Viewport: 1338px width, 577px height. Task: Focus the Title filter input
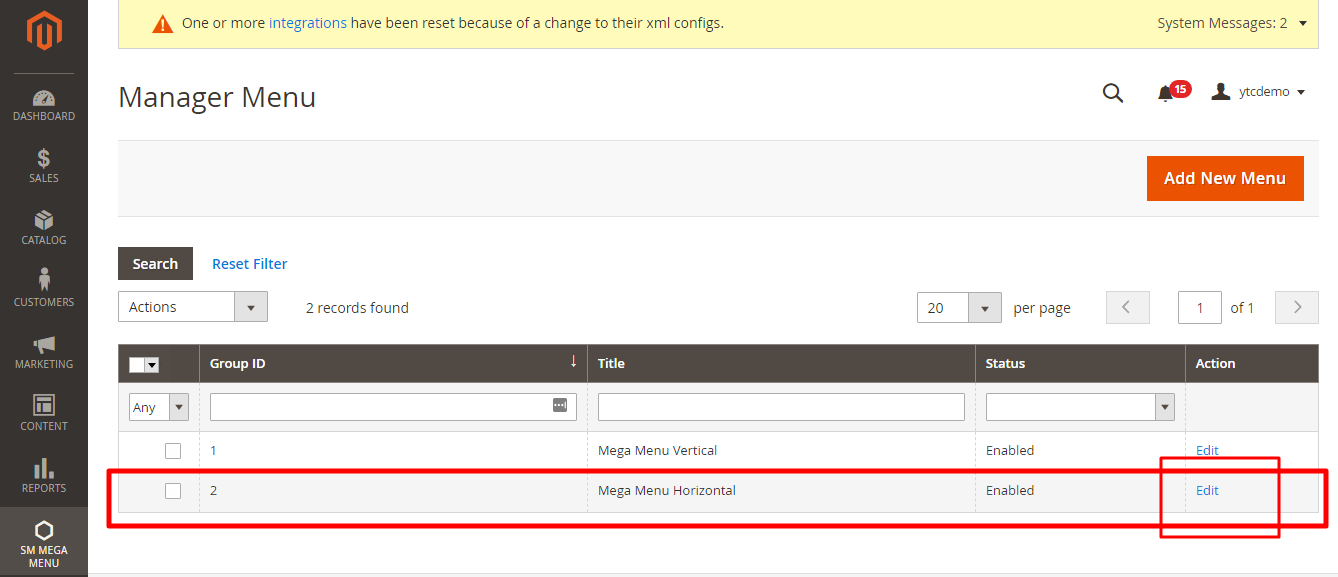[781, 407]
